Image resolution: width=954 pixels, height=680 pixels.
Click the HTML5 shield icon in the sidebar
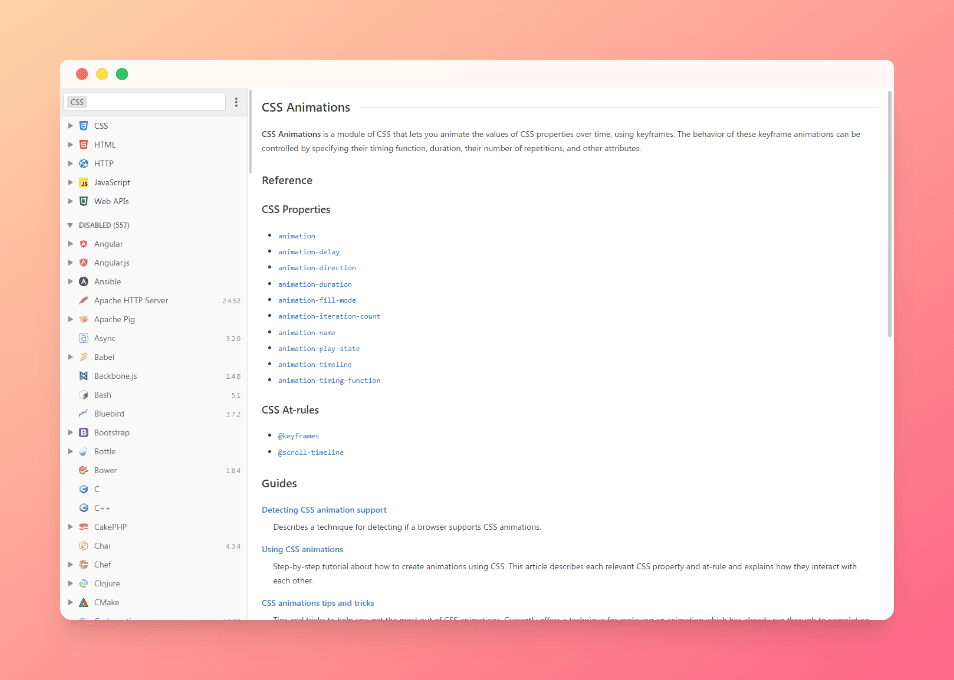(x=84, y=145)
